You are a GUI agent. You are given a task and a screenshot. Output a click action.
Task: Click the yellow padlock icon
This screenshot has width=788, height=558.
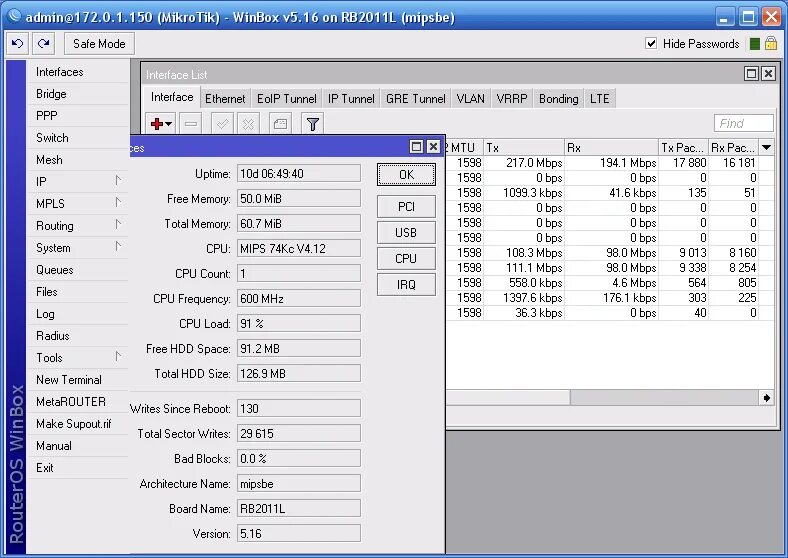[x=771, y=43]
